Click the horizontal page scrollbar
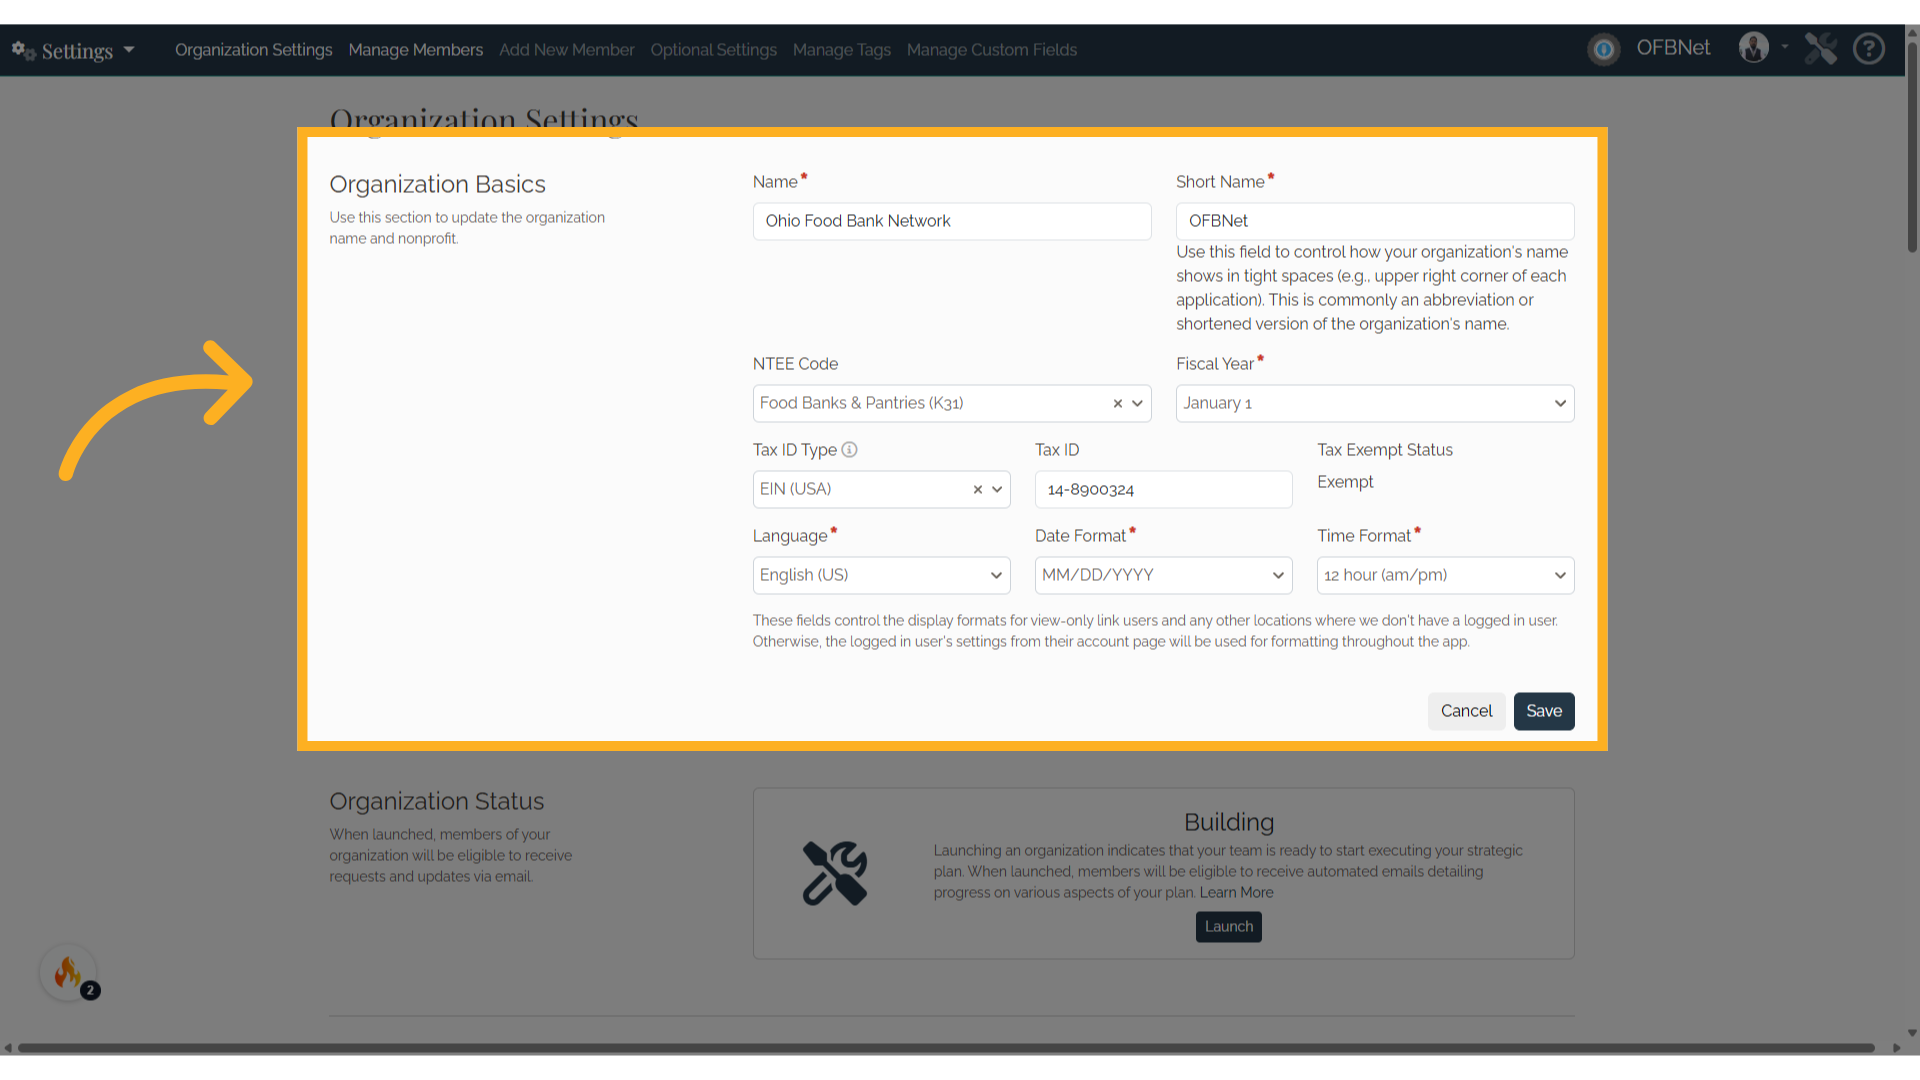This screenshot has height=1080, width=1920. tap(946, 1048)
